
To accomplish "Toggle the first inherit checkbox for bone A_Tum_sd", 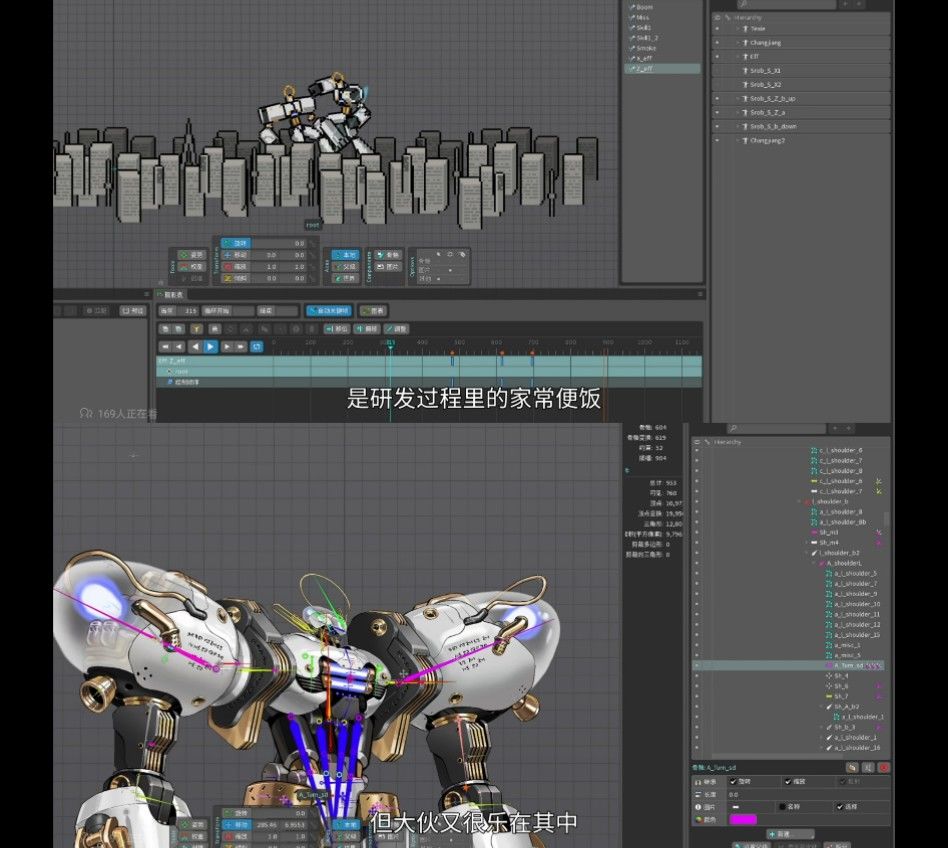I will [733, 782].
